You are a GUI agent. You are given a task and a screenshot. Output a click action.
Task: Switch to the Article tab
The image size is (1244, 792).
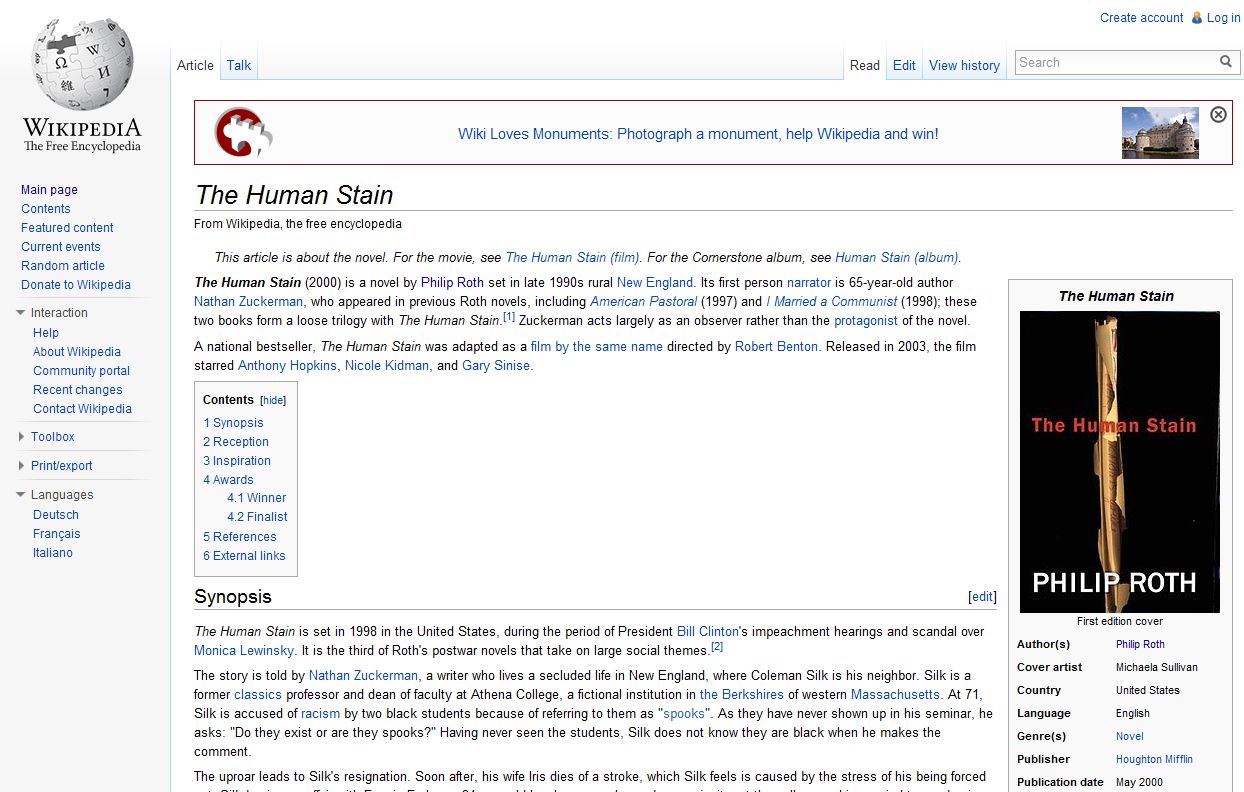pos(195,65)
